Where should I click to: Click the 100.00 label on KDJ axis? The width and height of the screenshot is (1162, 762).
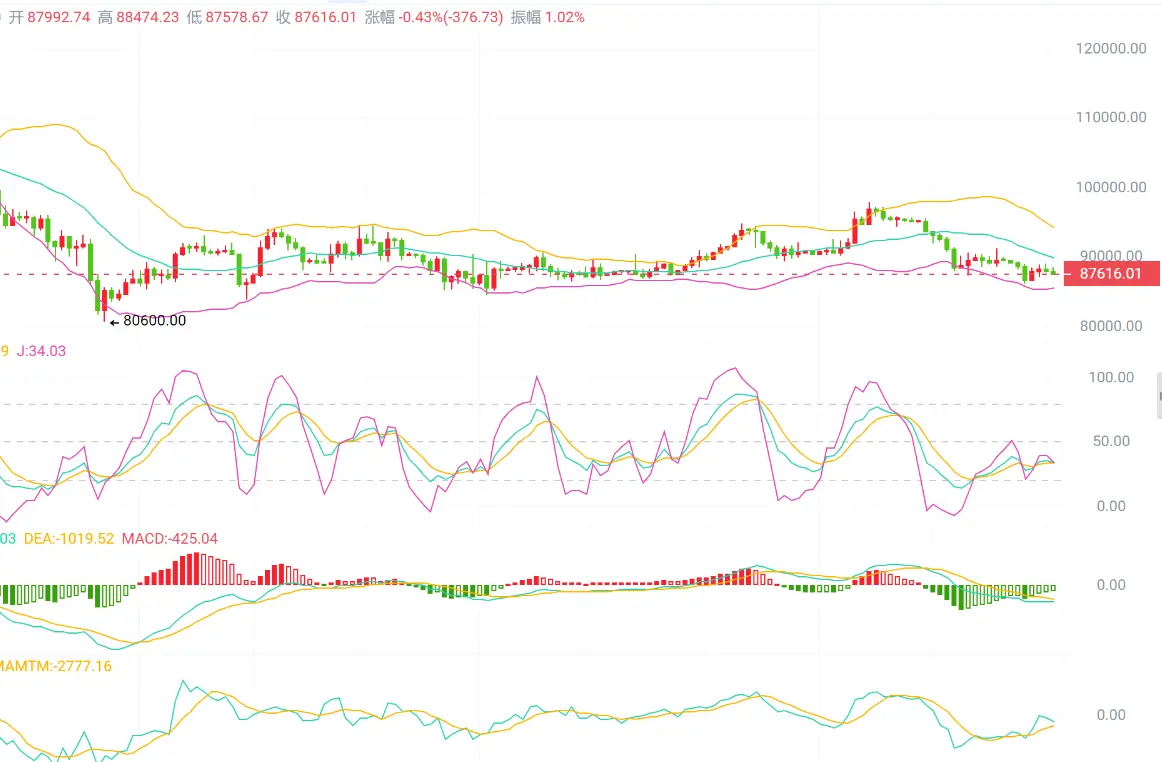pyautogui.click(x=1111, y=377)
